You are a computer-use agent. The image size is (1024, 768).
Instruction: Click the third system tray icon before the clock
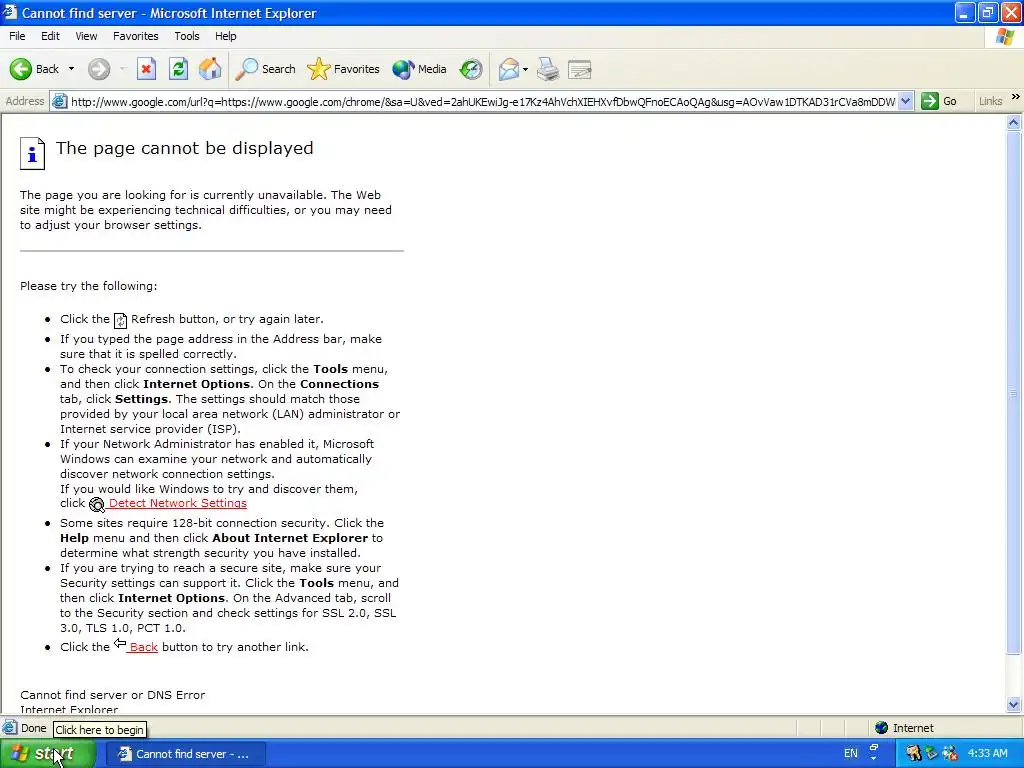[x=950, y=754]
